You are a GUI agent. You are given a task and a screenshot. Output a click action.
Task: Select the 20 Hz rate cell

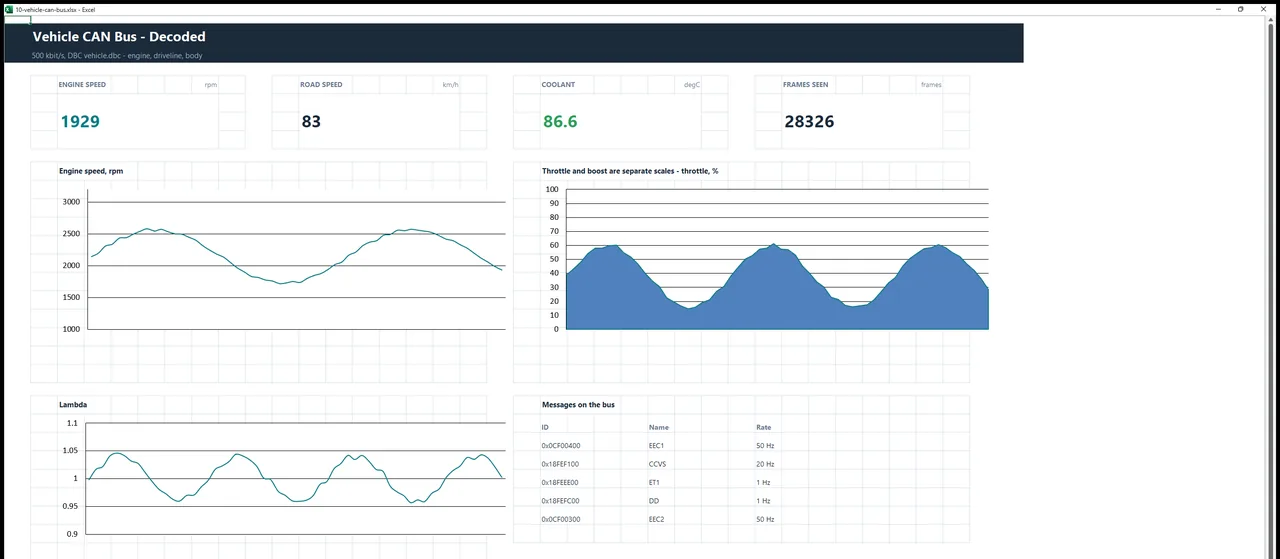[765, 464]
